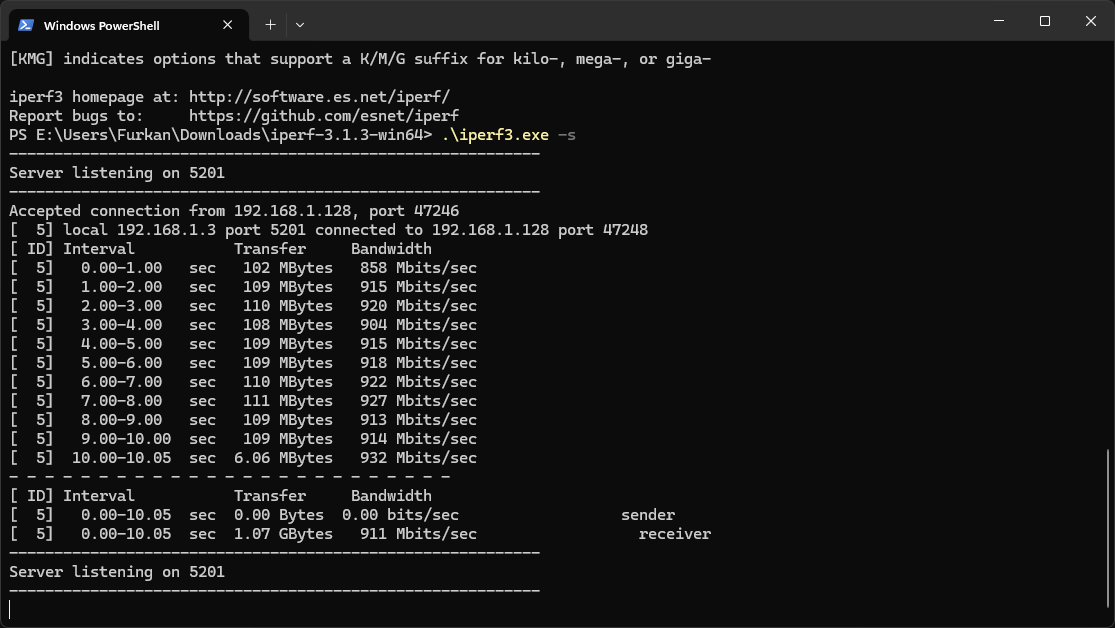Click the 'local 192.168.1.3 port 5201' line

(329, 230)
